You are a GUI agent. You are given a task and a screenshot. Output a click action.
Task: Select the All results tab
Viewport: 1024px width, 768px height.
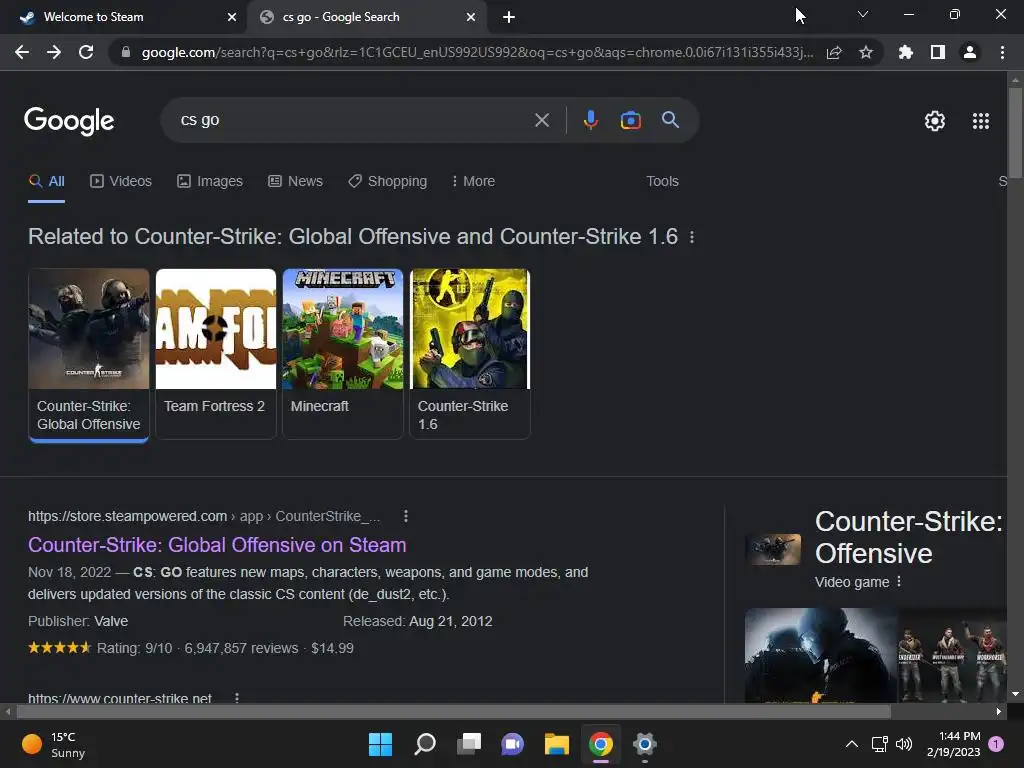point(46,182)
